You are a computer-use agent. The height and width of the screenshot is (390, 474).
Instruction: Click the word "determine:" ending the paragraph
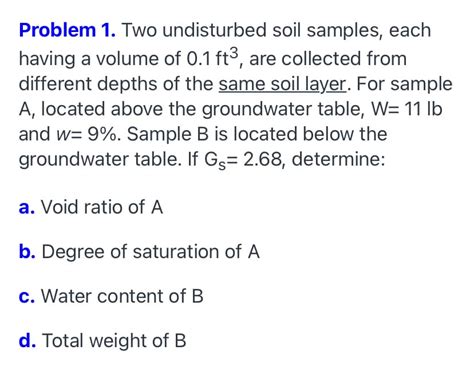(338, 159)
